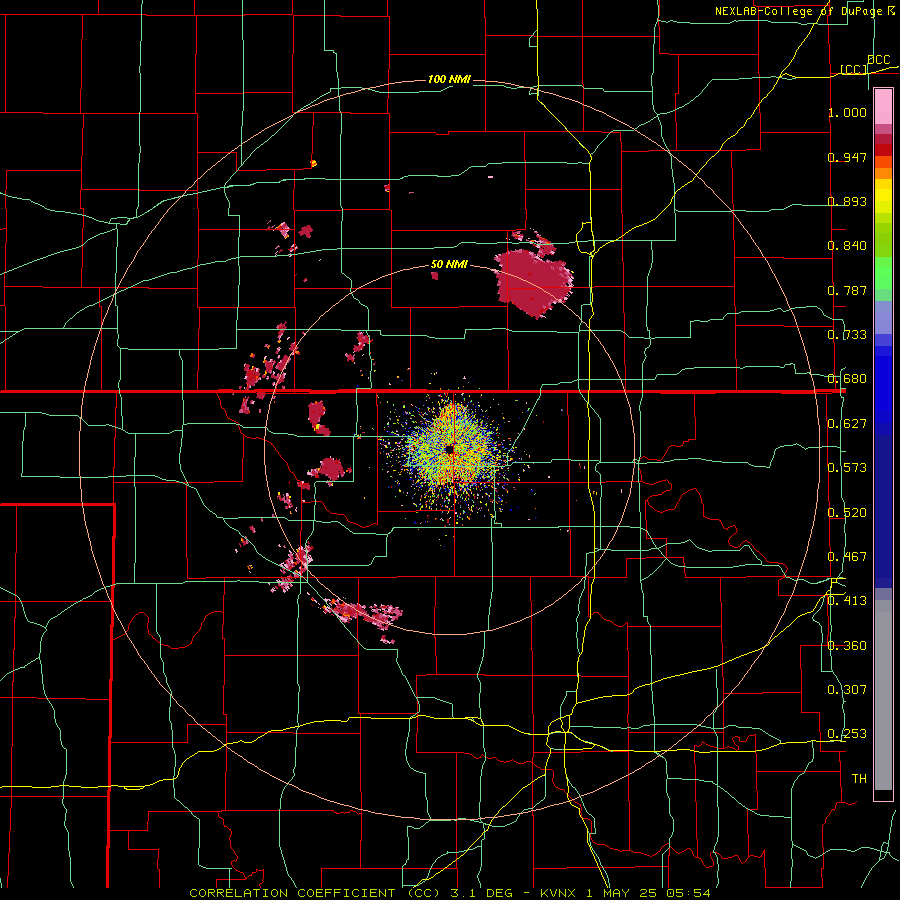Image resolution: width=900 pixels, height=900 pixels.
Task: Select the 0.360 scale value
Action: (x=847, y=646)
